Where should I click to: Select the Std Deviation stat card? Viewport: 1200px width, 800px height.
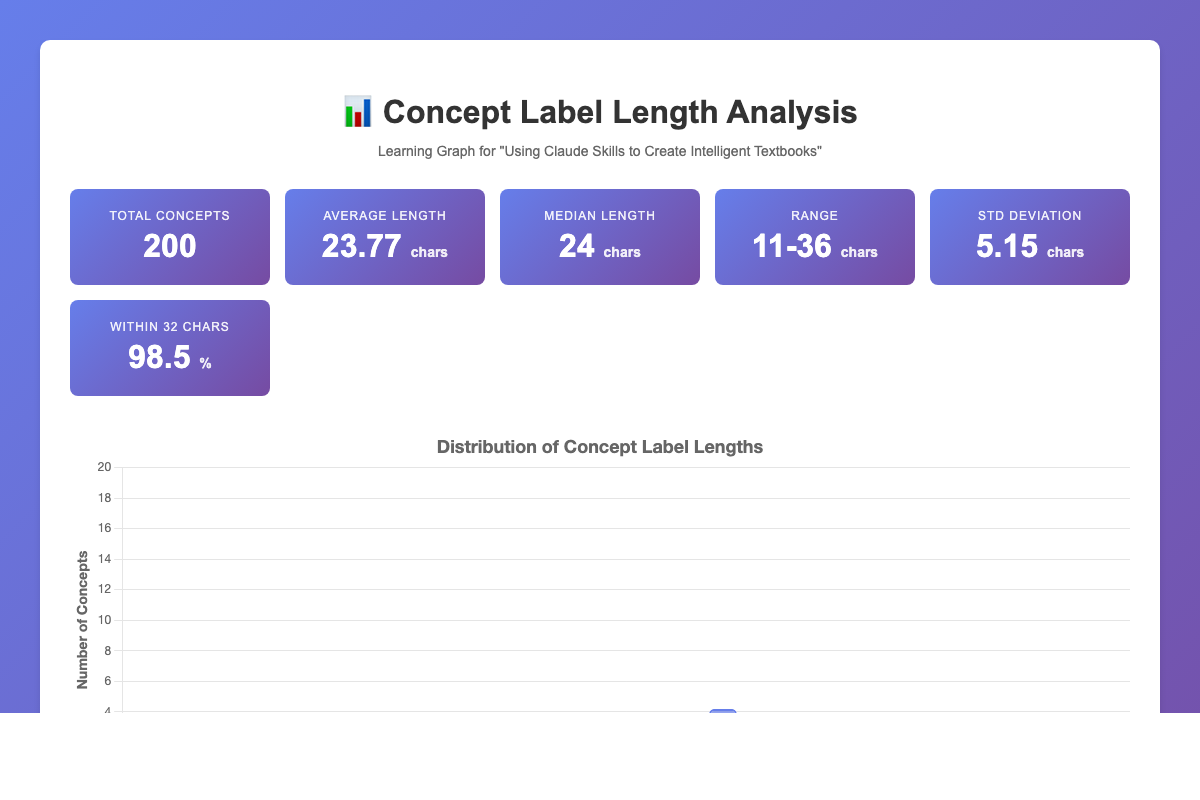coord(1030,237)
